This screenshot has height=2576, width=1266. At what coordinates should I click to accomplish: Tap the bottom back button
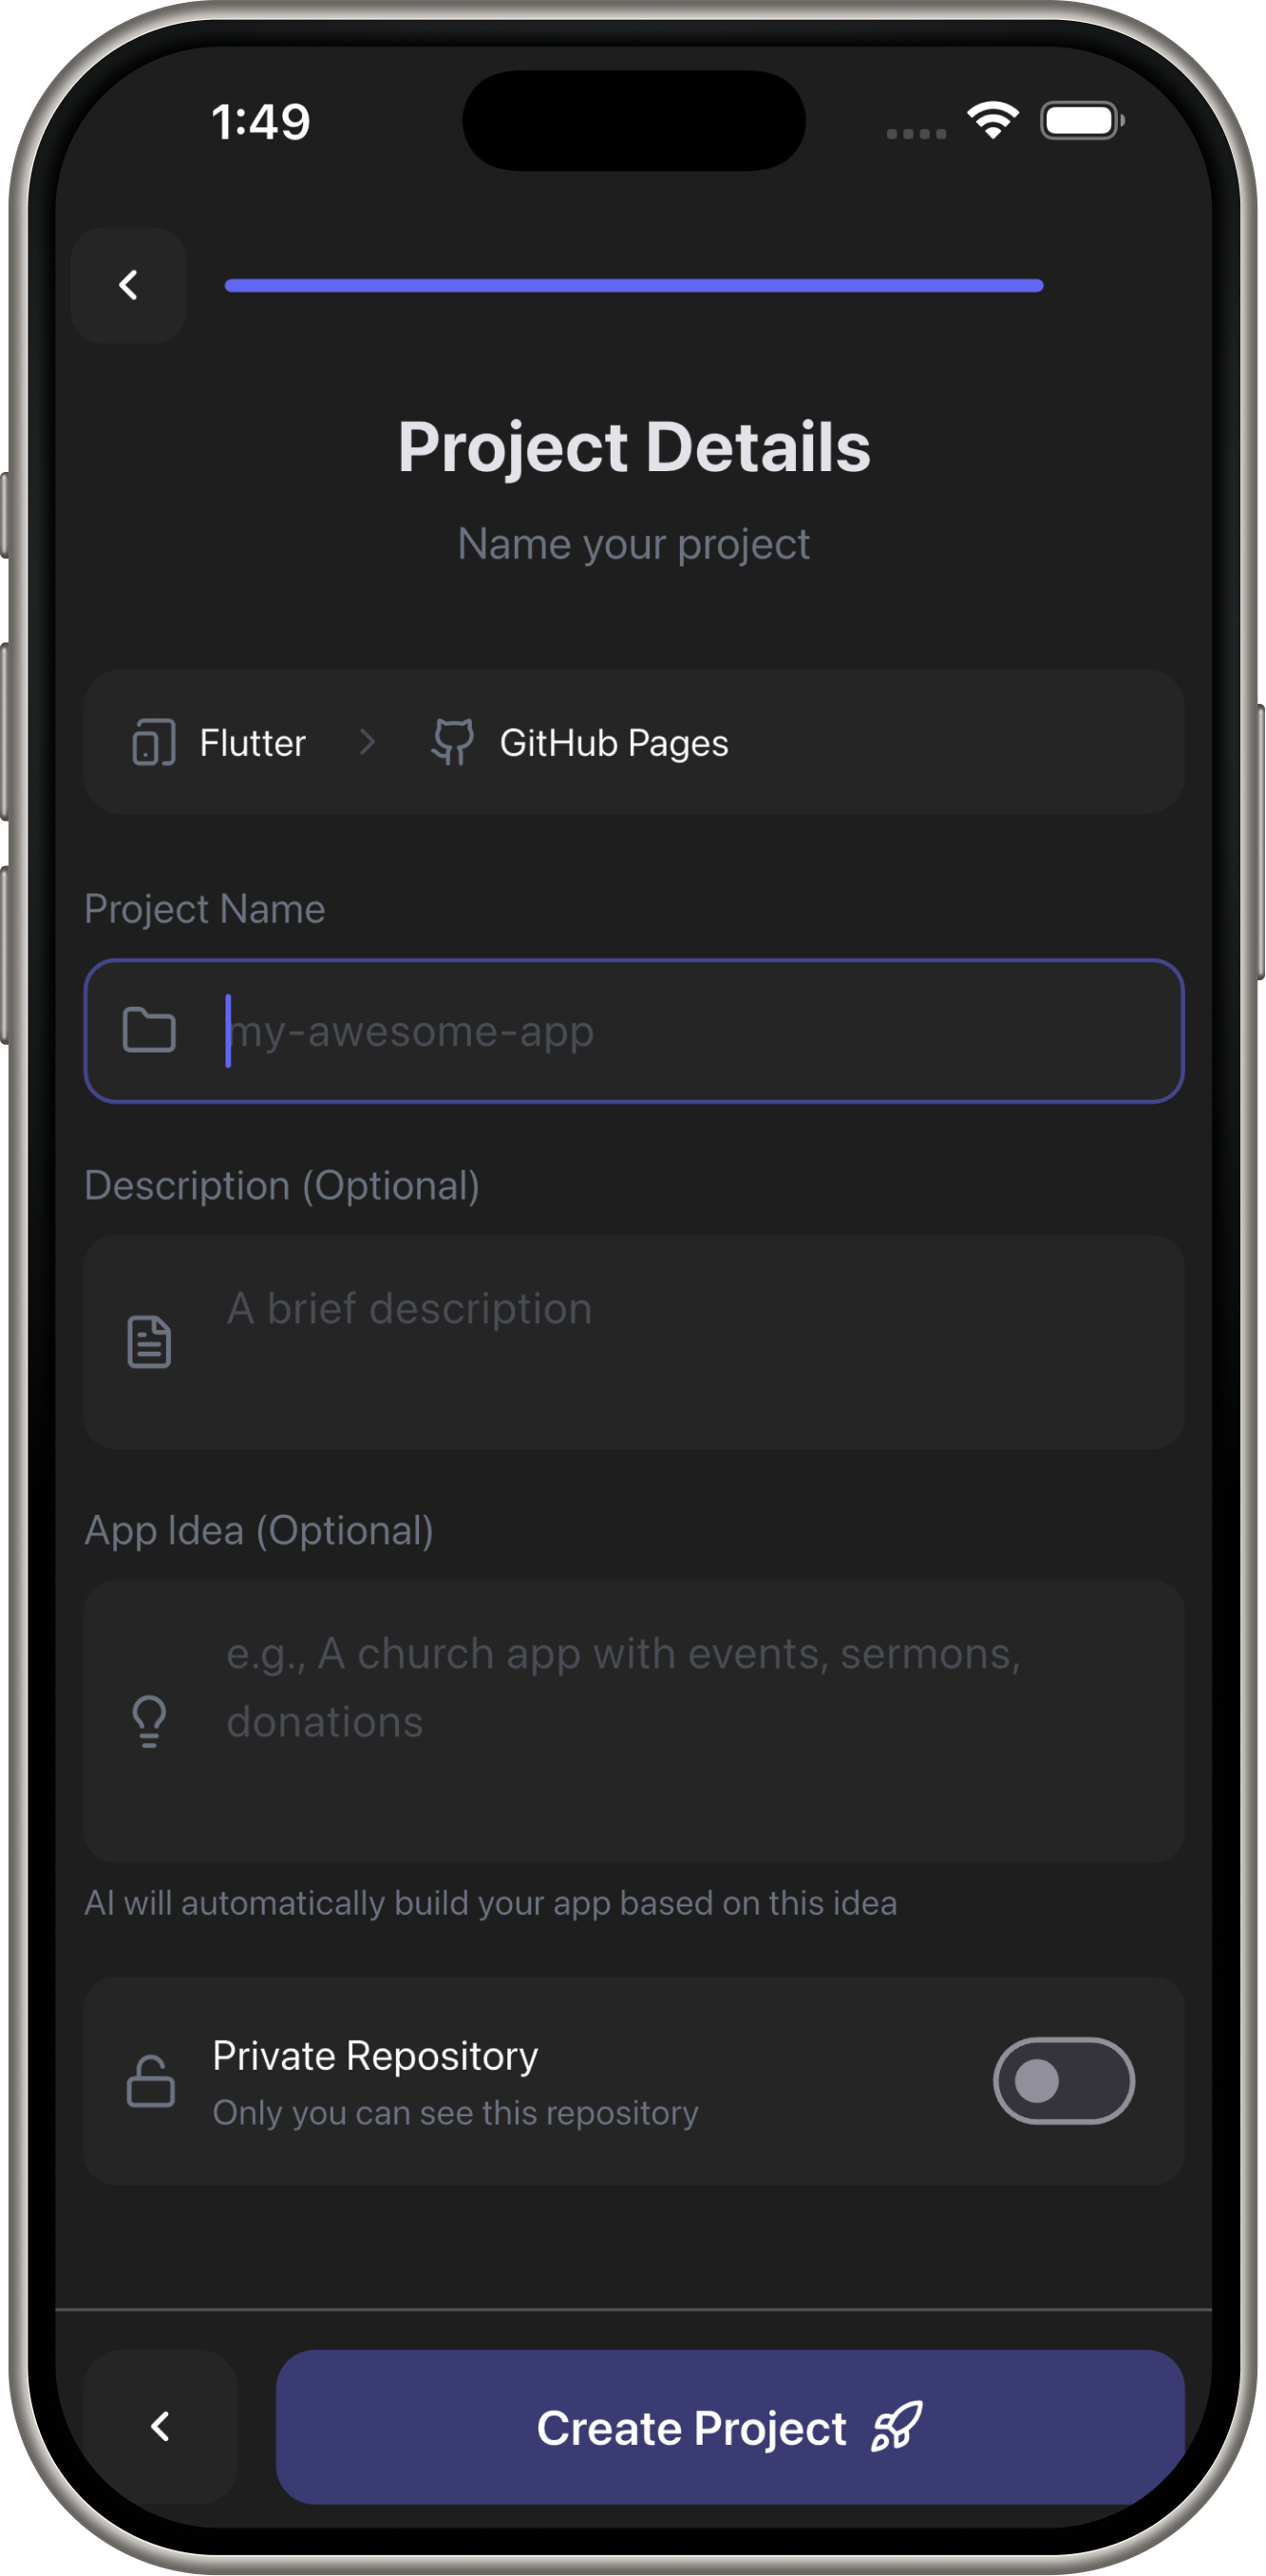[160, 2428]
